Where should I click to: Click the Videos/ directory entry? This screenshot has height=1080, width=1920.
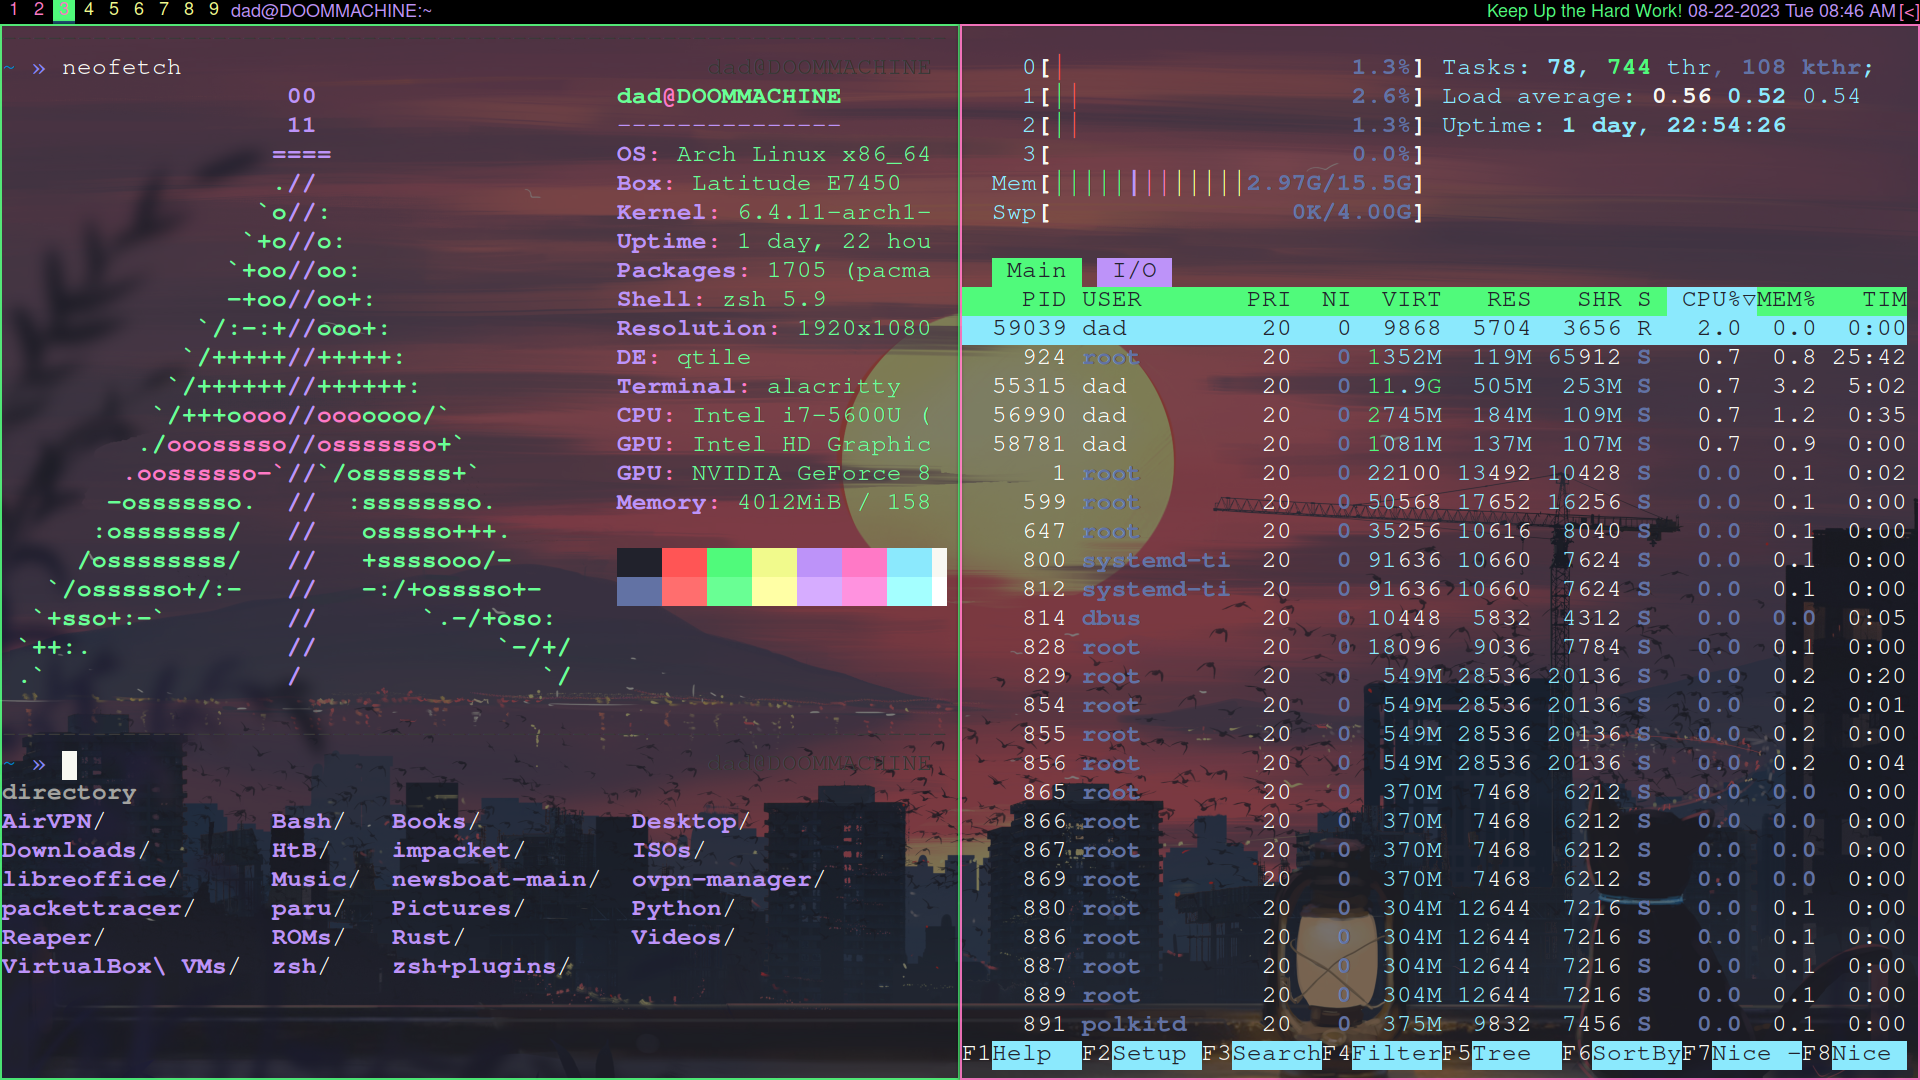(x=683, y=938)
